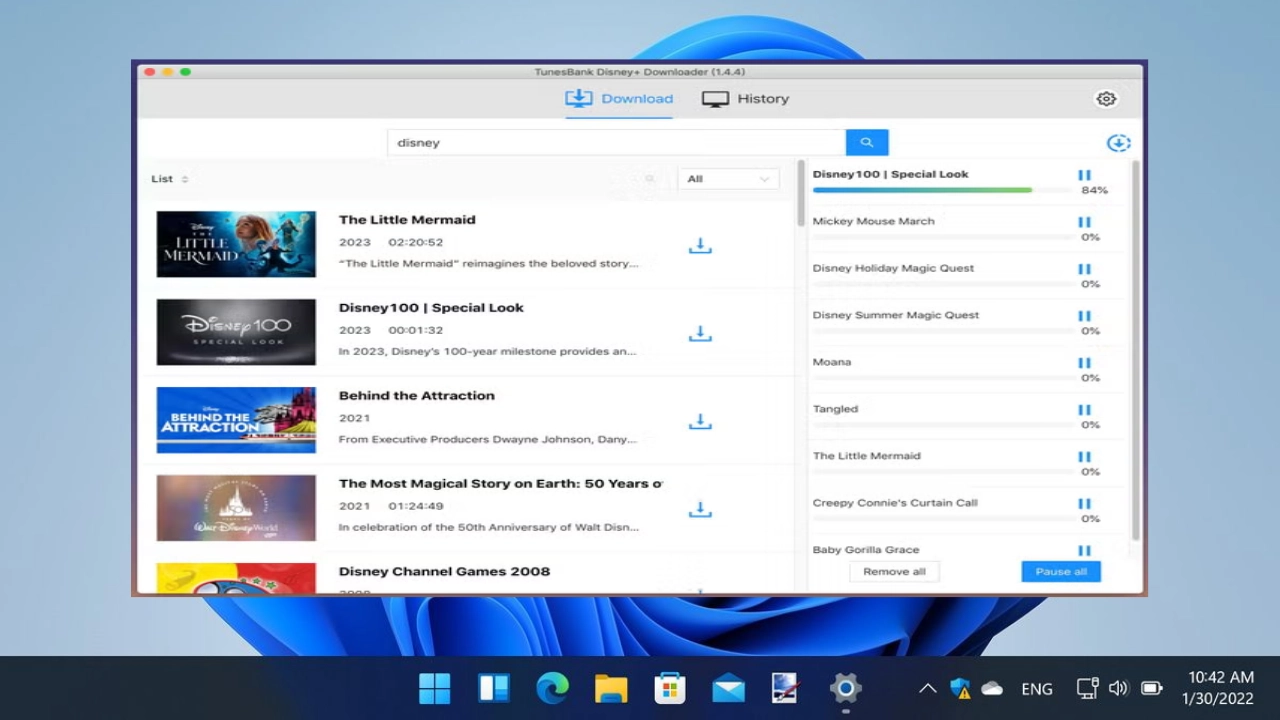Show hidden system tray icons
Image resolution: width=1280 pixels, height=720 pixels.
(927, 688)
